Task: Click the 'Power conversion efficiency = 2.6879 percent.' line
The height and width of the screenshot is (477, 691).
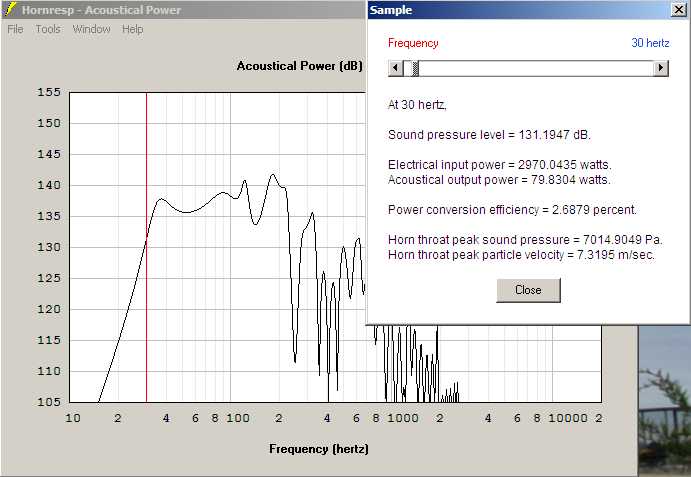Action: tap(513, 210)
